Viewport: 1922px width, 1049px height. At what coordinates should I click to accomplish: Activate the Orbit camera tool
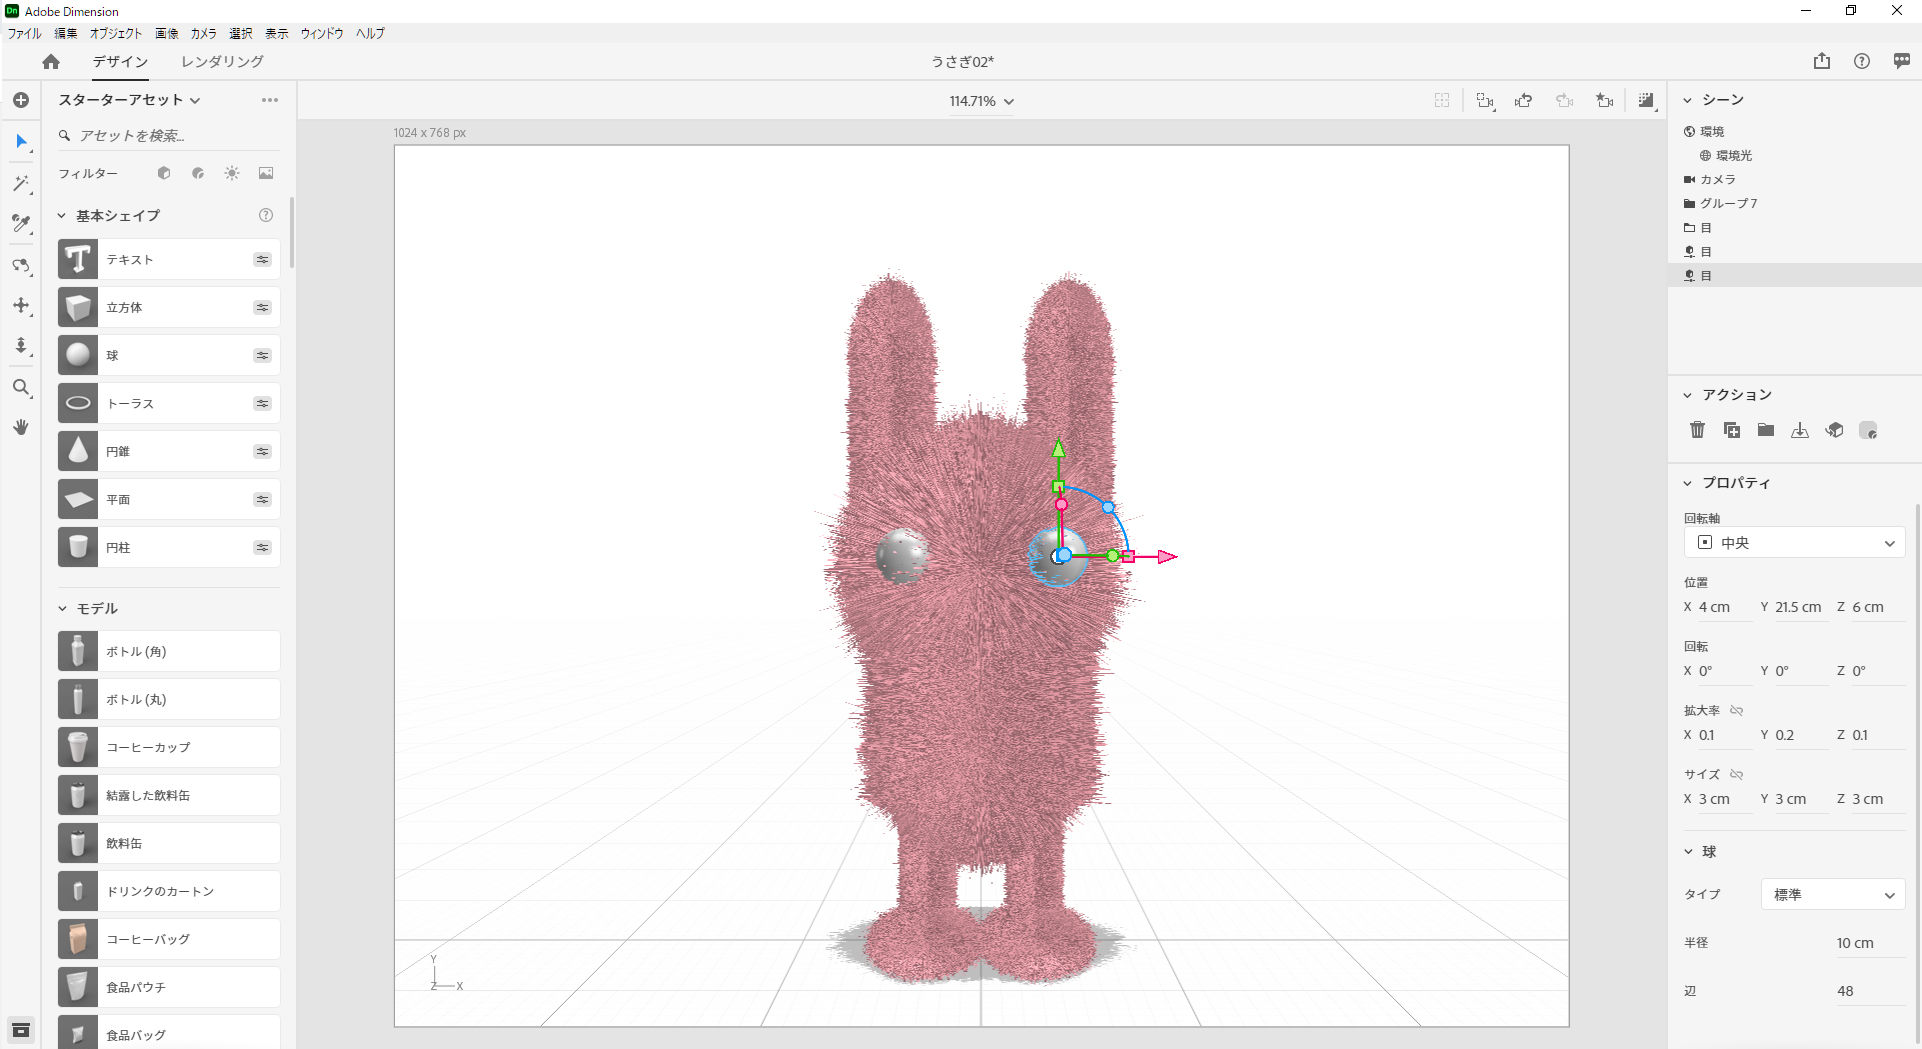(21, 265)
